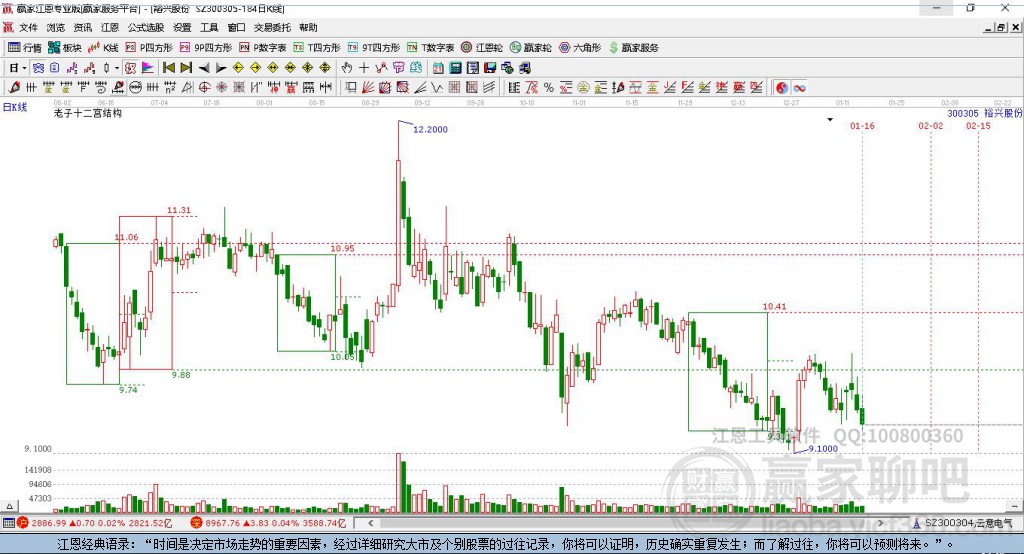
Task: Click the 02-15 time cycle marker
Action: [x=978, y=126]
